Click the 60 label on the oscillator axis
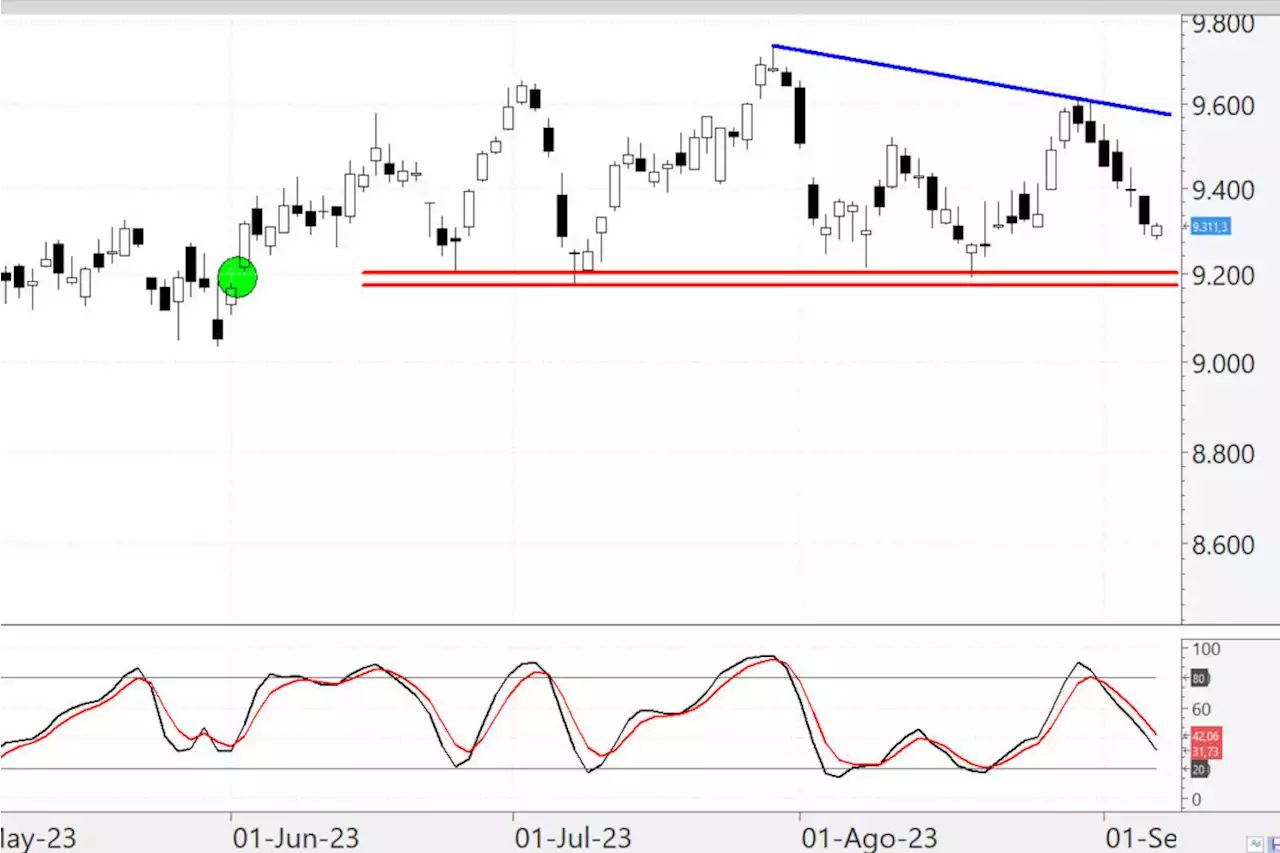This screenshot has width=1280, height=853. (1201, 710)
